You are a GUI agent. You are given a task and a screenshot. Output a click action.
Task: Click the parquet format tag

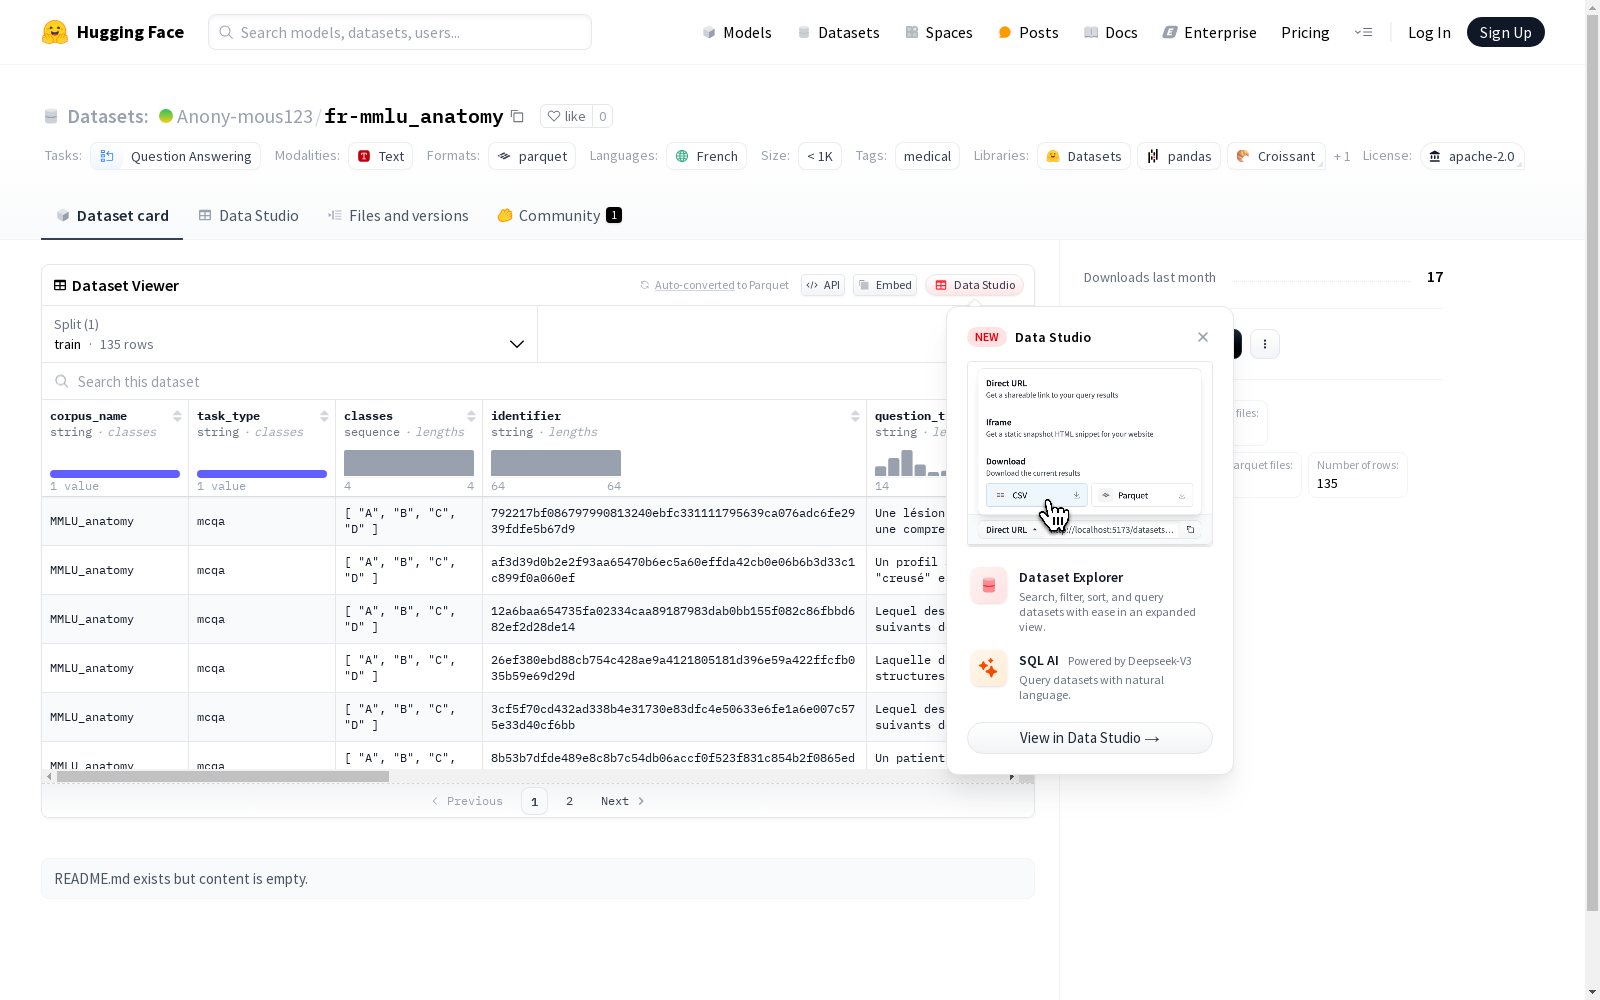[x=532, y=156]
